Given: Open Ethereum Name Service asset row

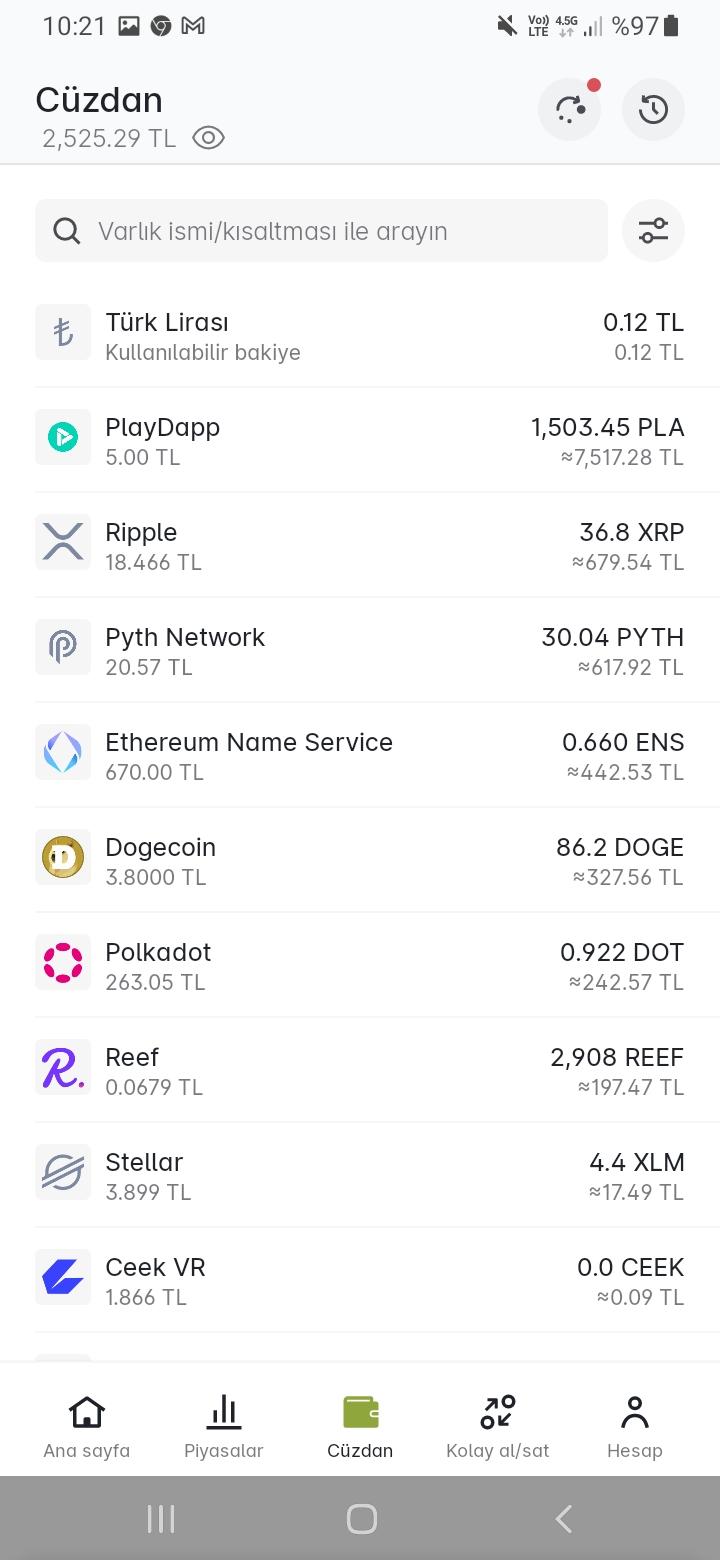Looking at the screenshot, I should coord(360,756).
